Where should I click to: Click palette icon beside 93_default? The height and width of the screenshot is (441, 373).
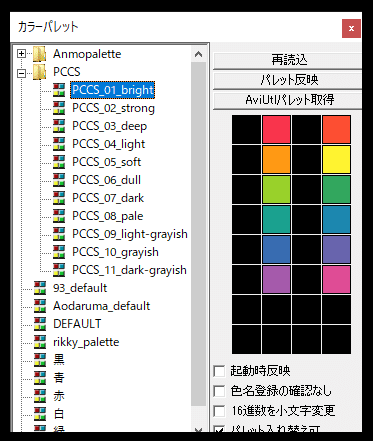(40, 288)
